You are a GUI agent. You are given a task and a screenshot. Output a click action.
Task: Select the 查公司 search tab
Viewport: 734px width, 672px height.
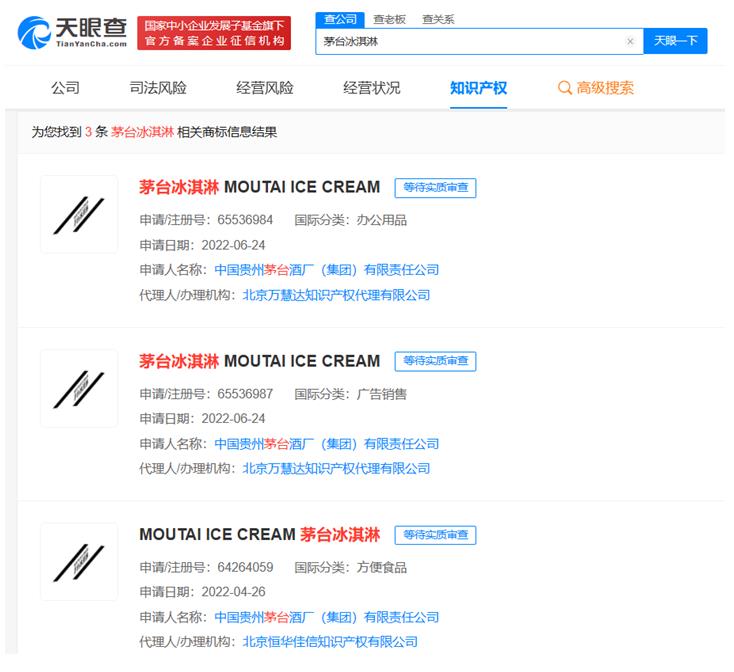(x=340, y=19)
